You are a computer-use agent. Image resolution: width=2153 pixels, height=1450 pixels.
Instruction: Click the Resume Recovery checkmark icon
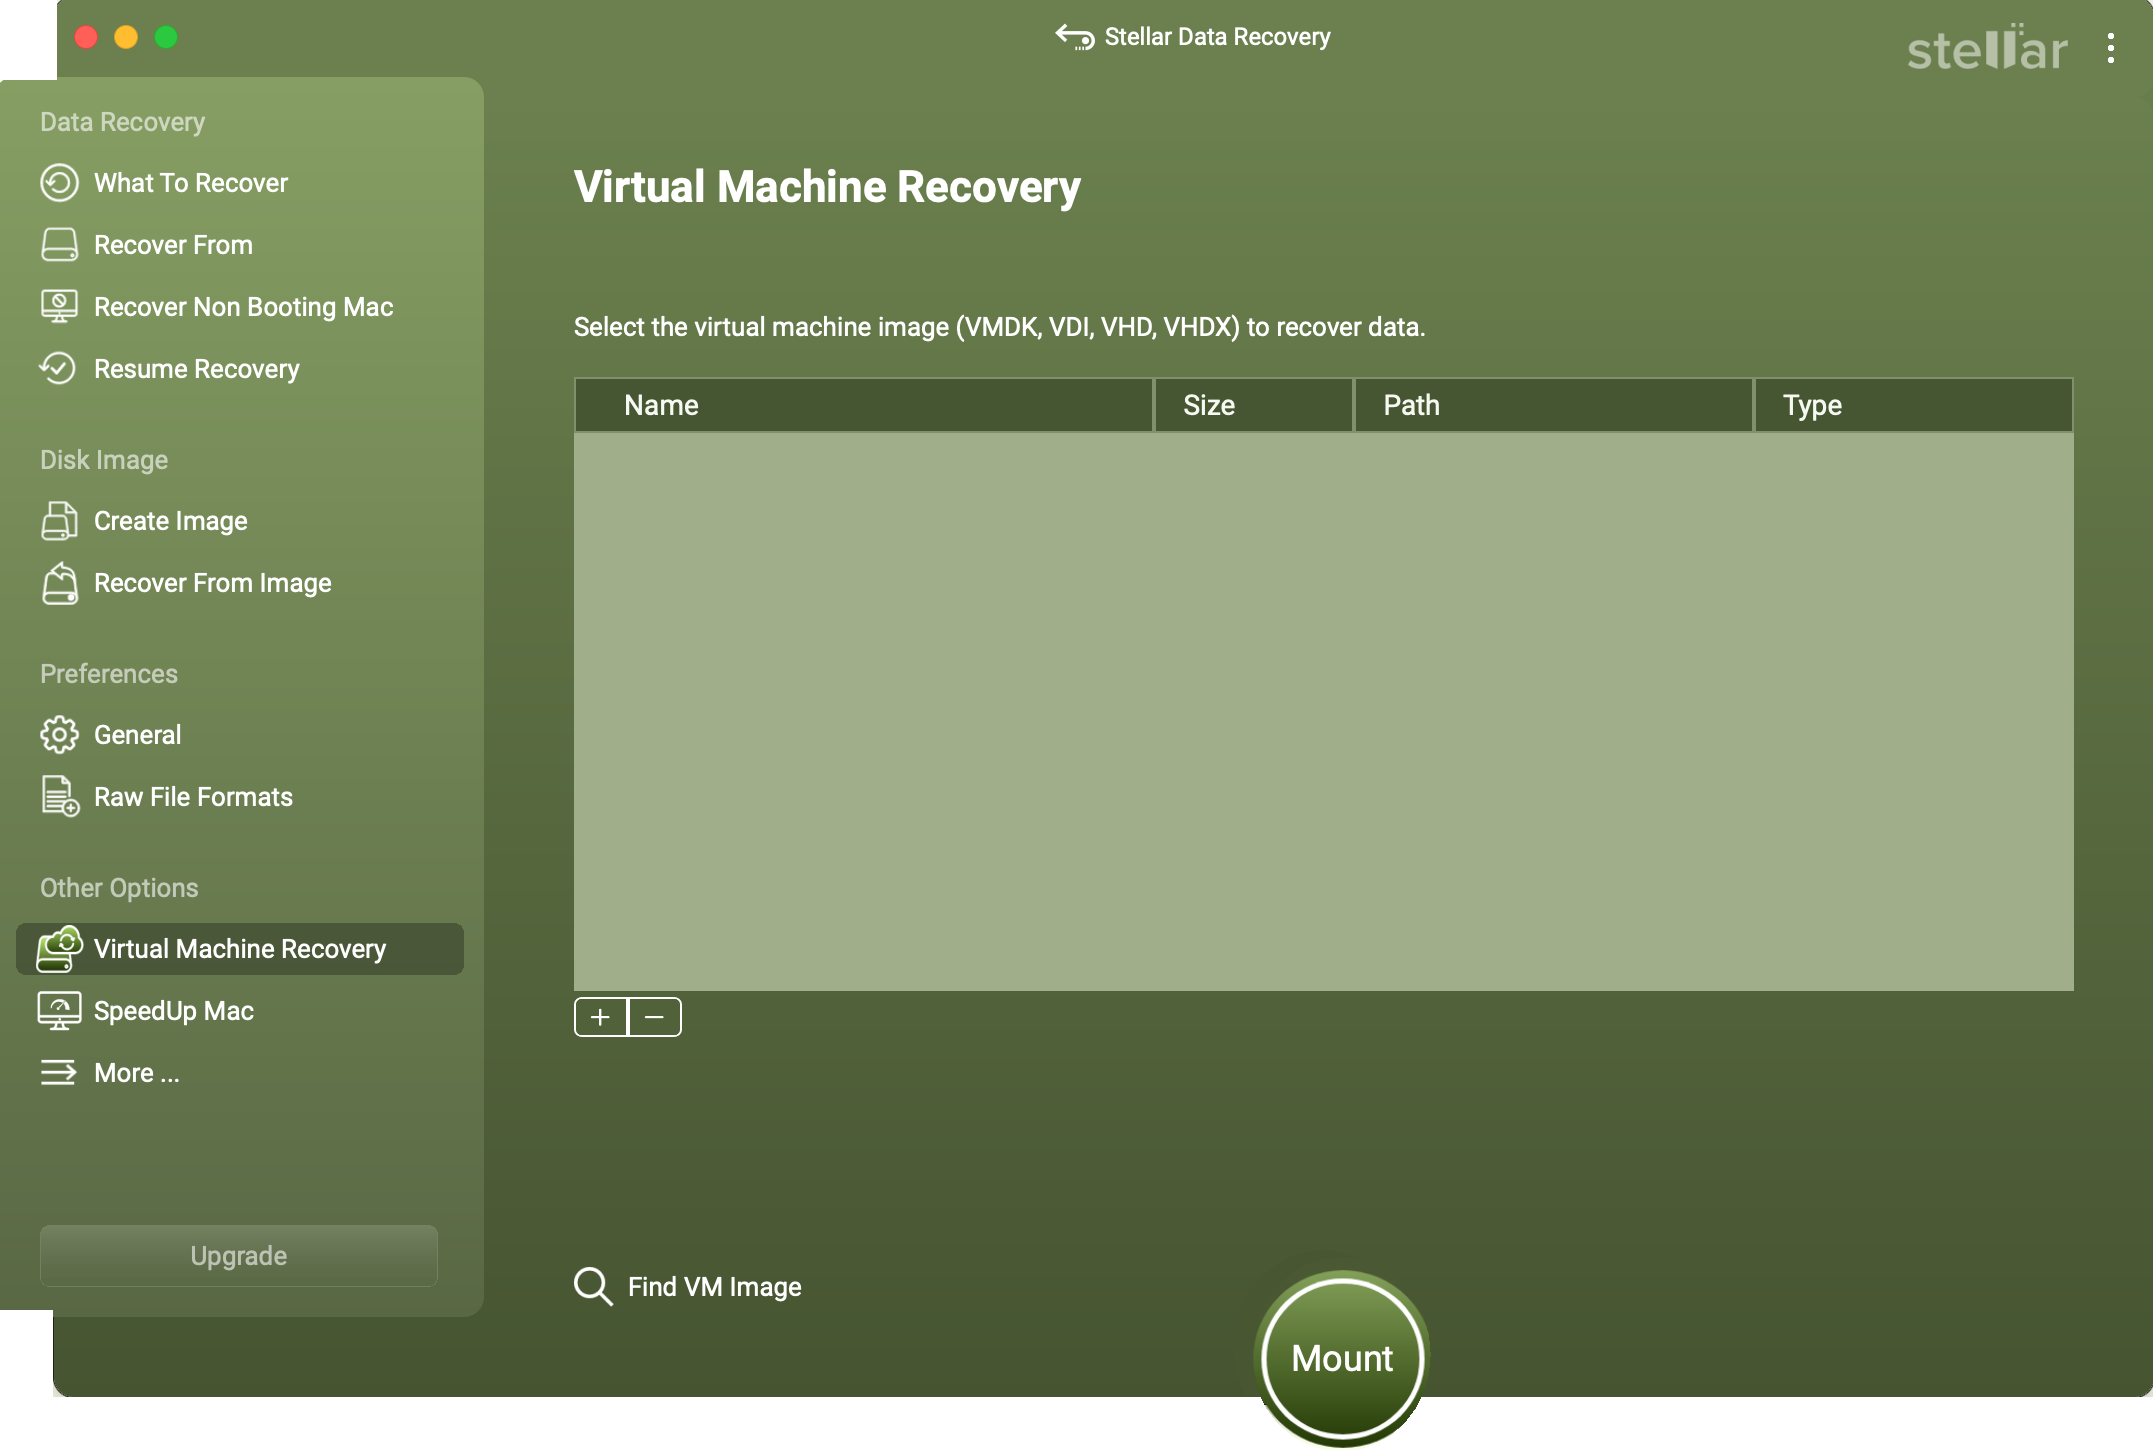pos(58,368)
